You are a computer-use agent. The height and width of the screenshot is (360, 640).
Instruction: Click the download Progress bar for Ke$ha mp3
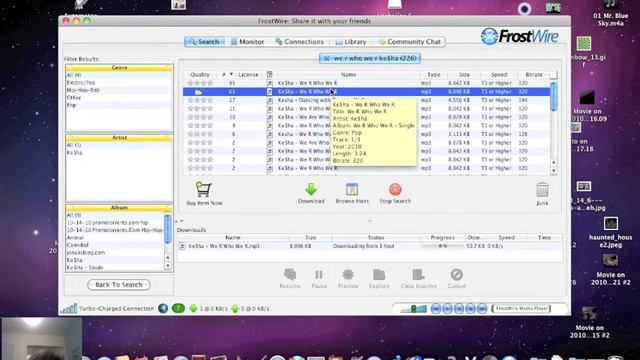(x=442, y=246)
